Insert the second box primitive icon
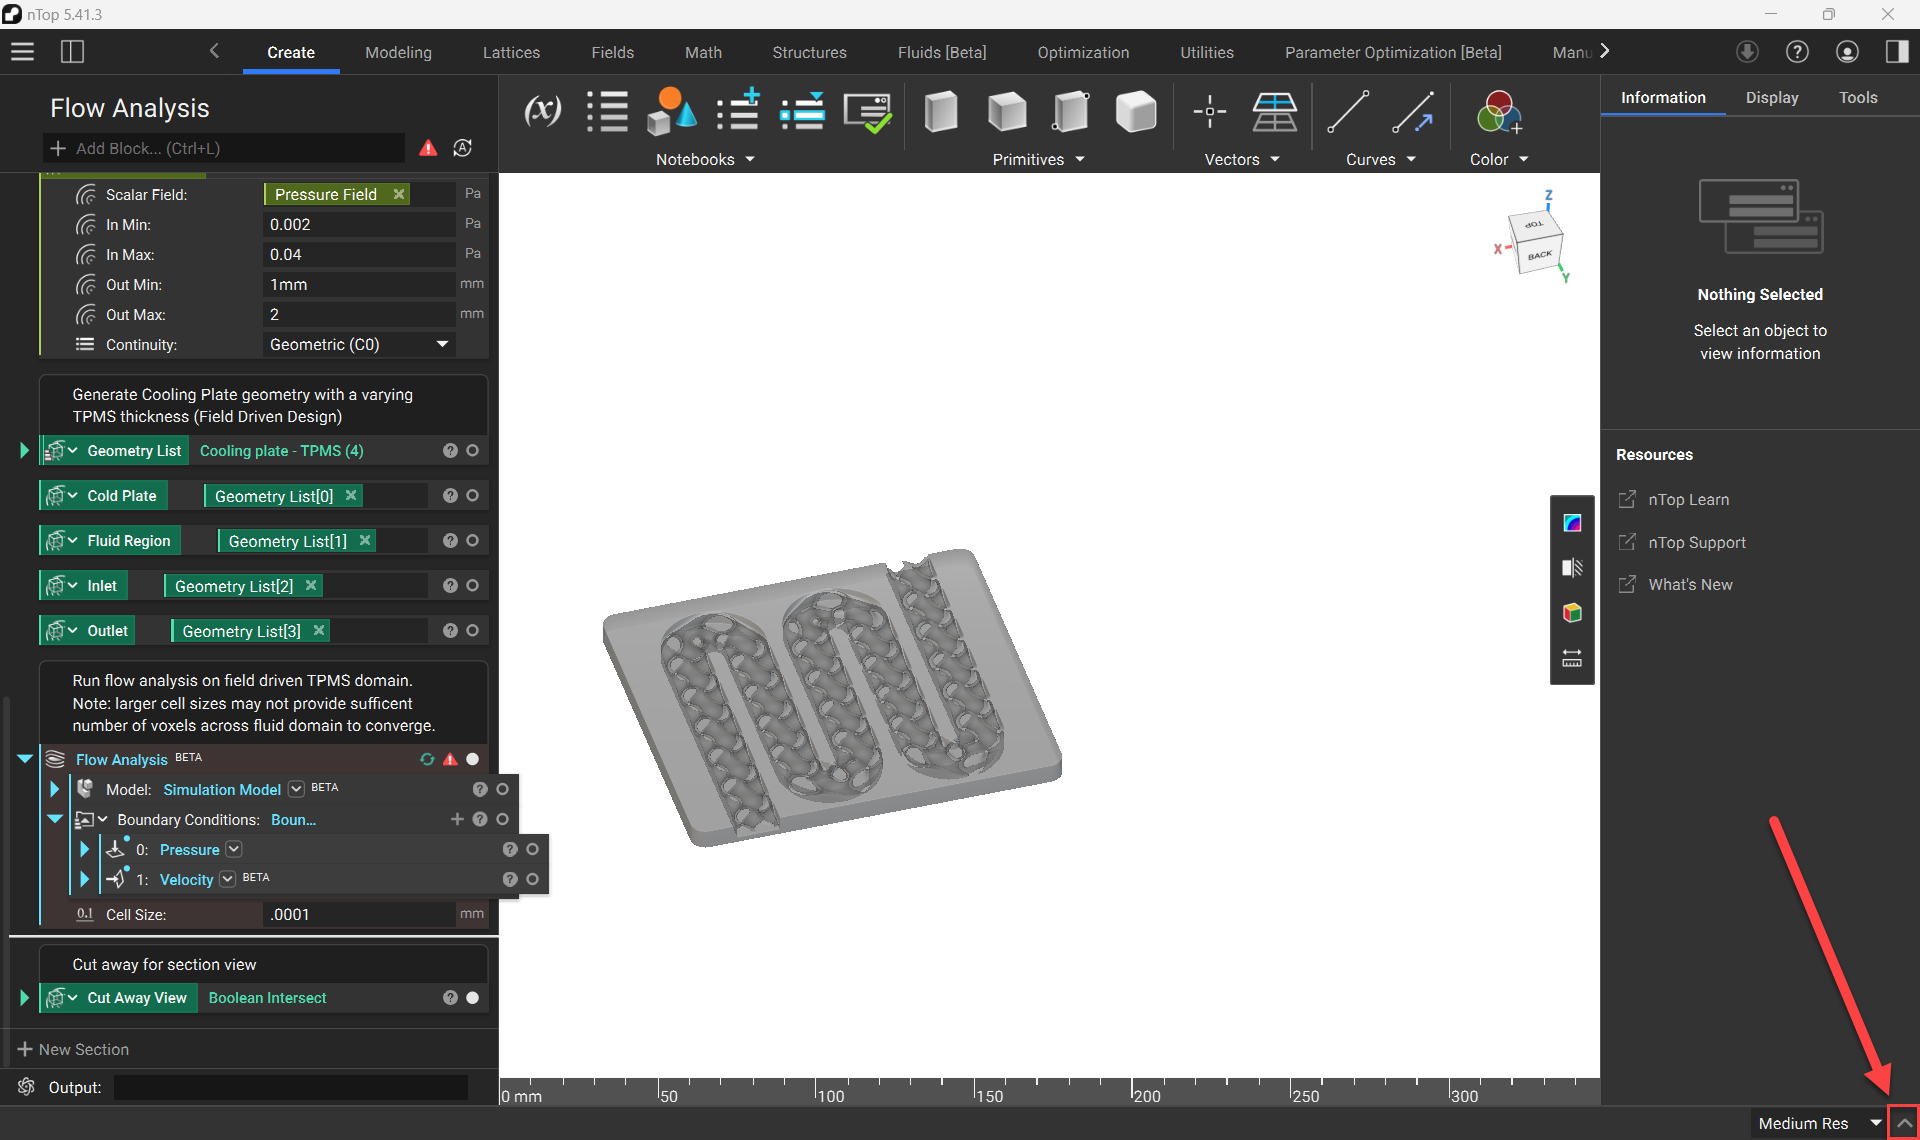1920x1140 pixels. tap(1006, 111)
